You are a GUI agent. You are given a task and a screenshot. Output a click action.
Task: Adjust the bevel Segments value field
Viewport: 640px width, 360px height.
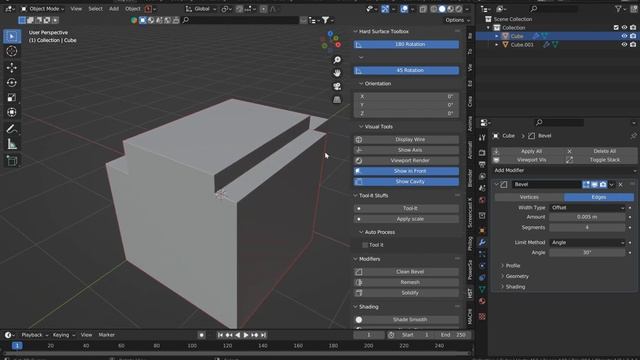587,227
